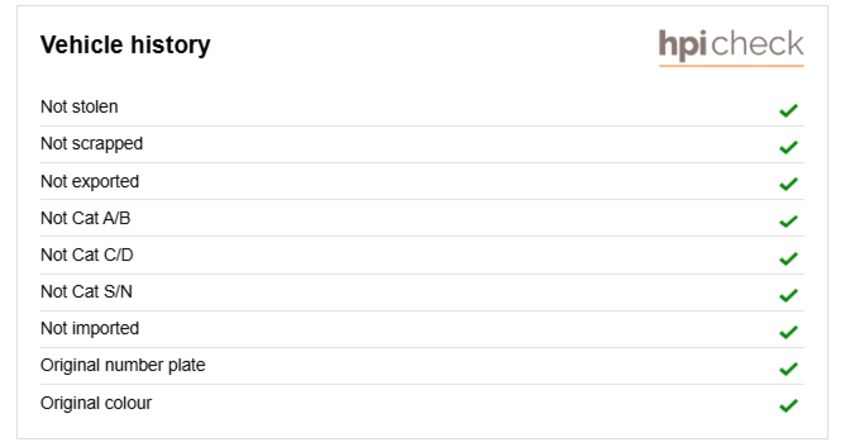850x447 pixels.
Task: Click the Vehicle history heading
Action: click(x=125, y=45)
